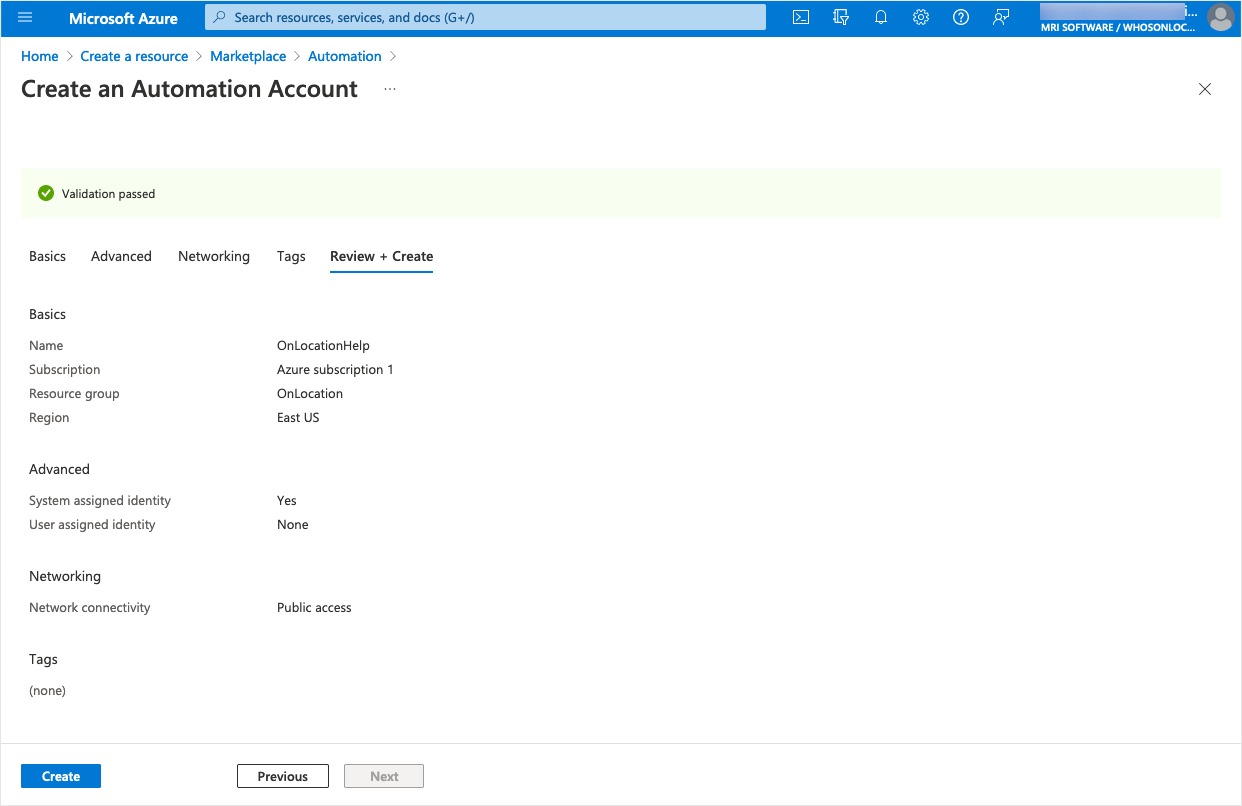Click the (none) tags value
Viewport: 1242px width, 806px height.
(47, 690)
